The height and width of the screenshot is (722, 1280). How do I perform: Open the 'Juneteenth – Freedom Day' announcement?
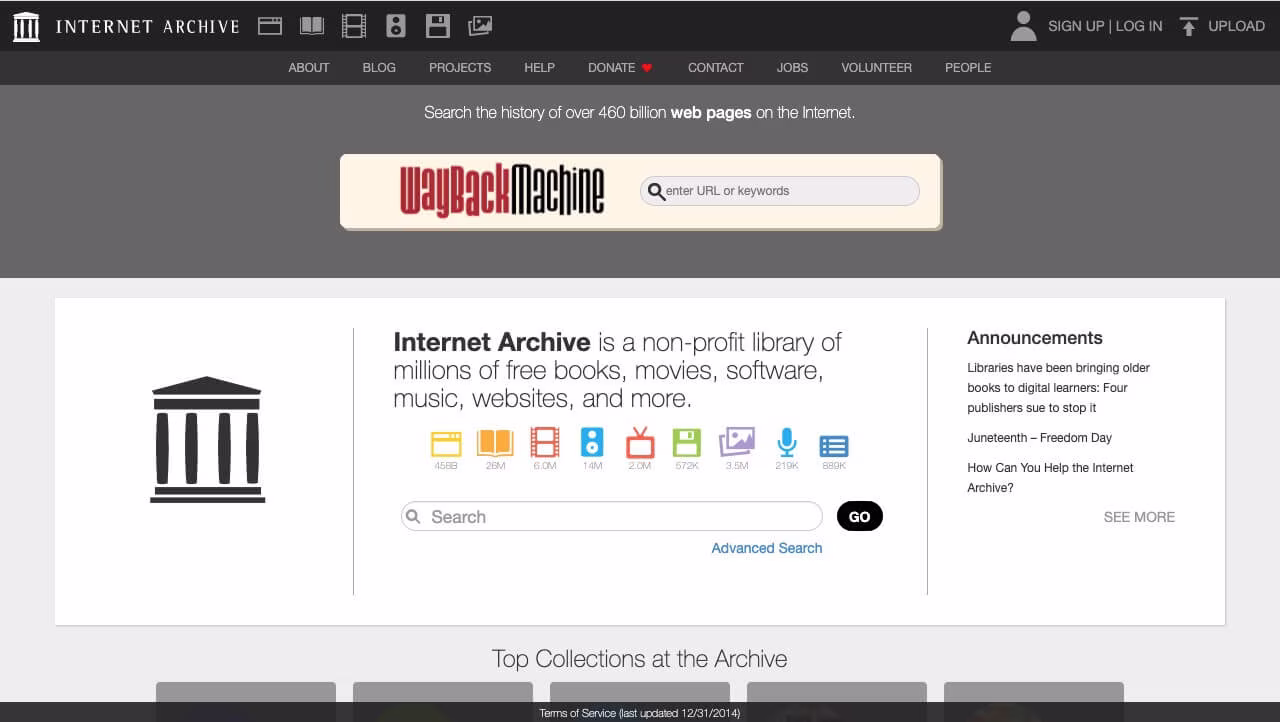[x=1040, y=438]
